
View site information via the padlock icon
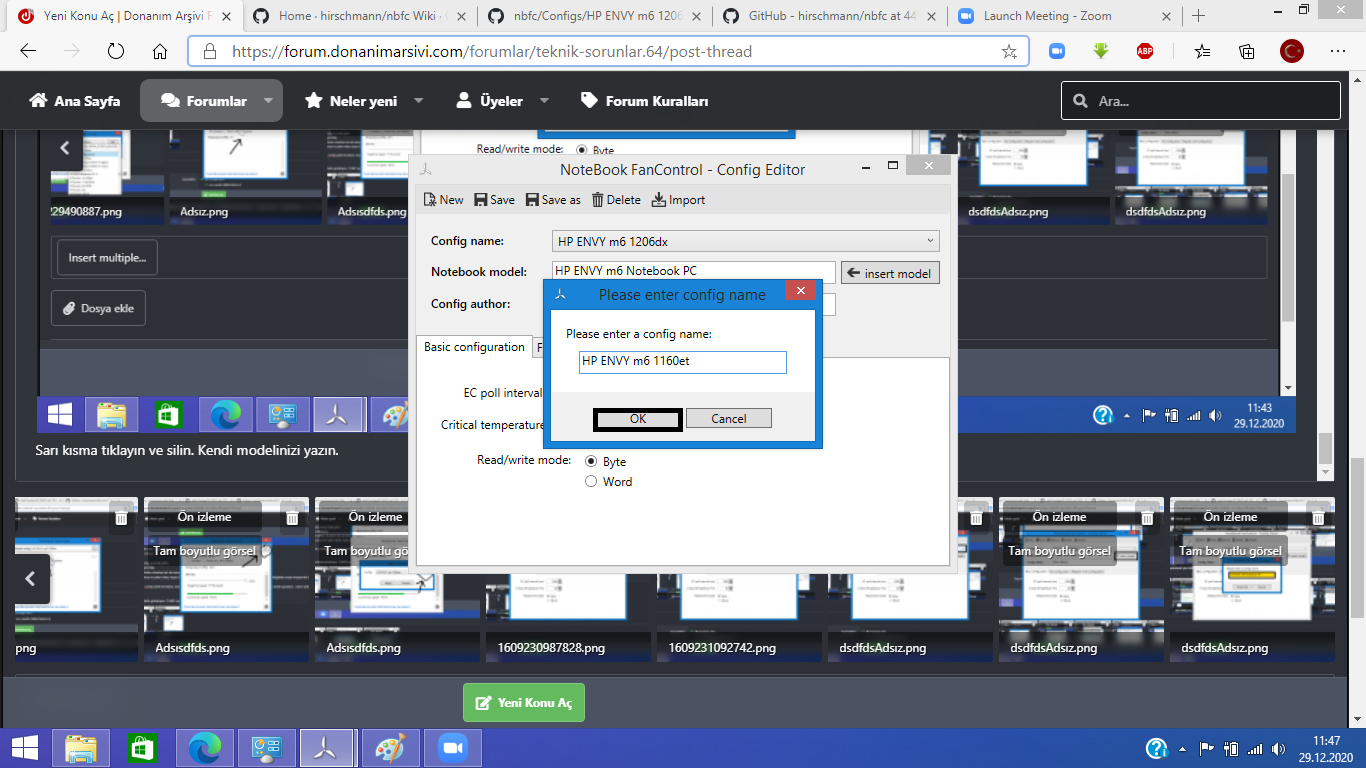(209, 52)
